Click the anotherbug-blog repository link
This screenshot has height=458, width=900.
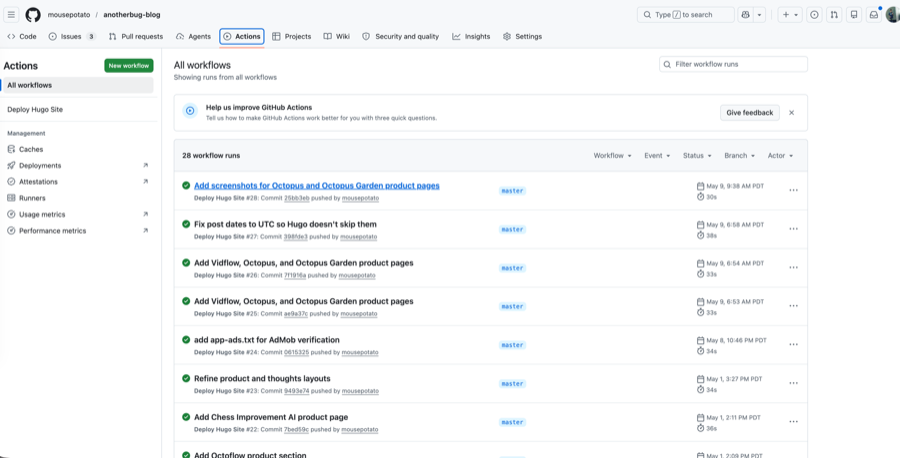[132, 14]
